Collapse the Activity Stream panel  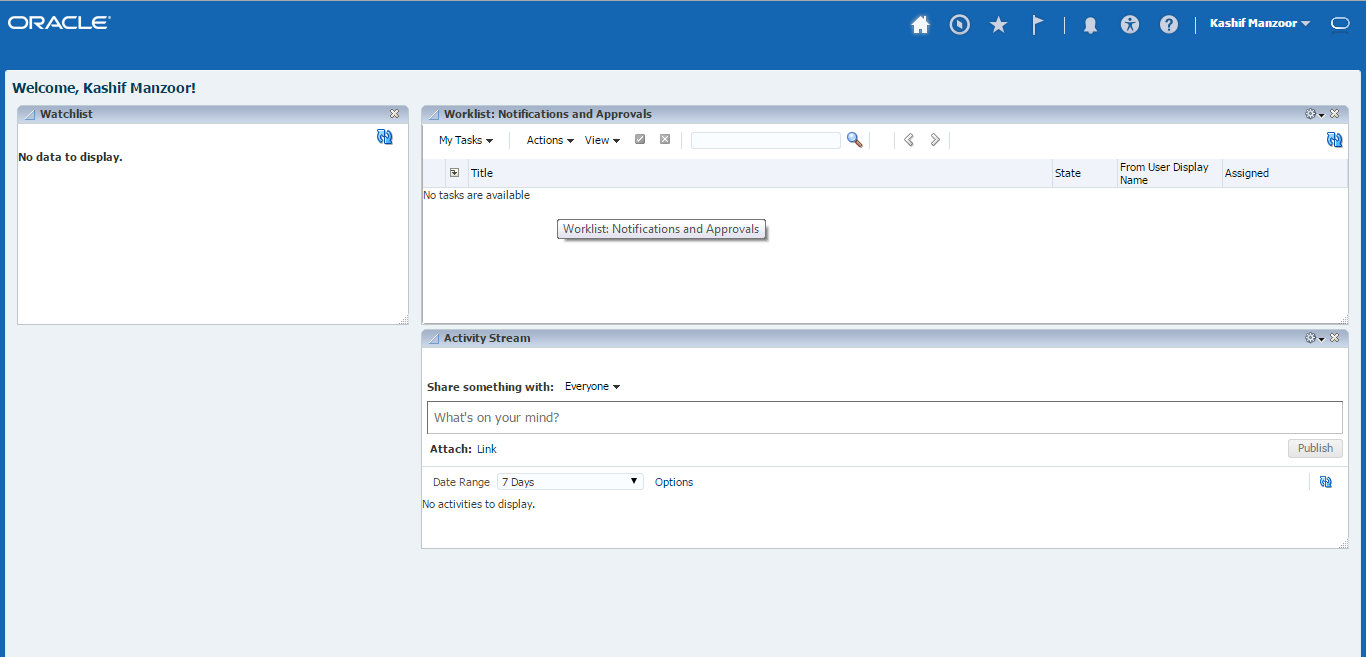coord(433,338)
